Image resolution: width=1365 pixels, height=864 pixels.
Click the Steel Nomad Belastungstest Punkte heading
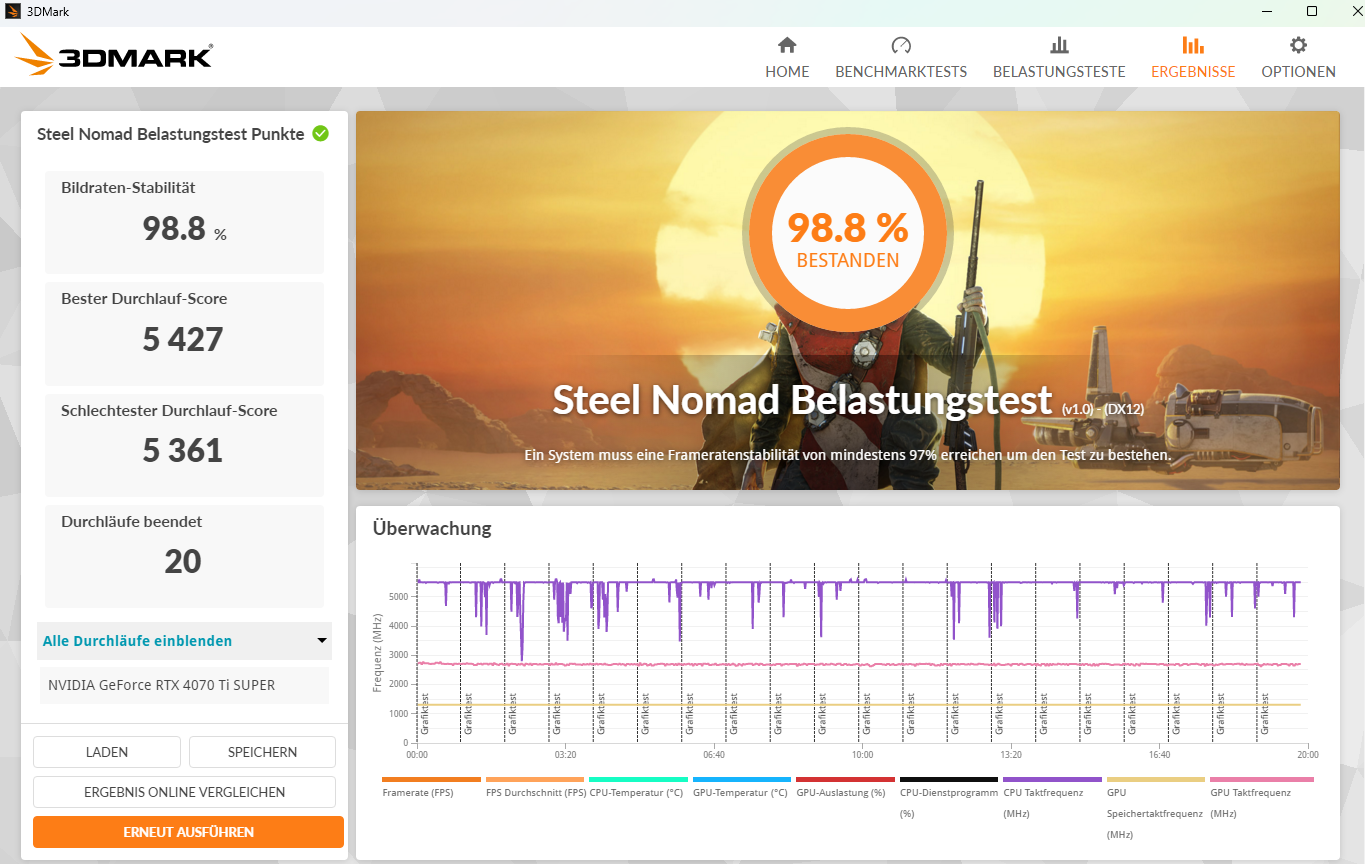[171, 134]
